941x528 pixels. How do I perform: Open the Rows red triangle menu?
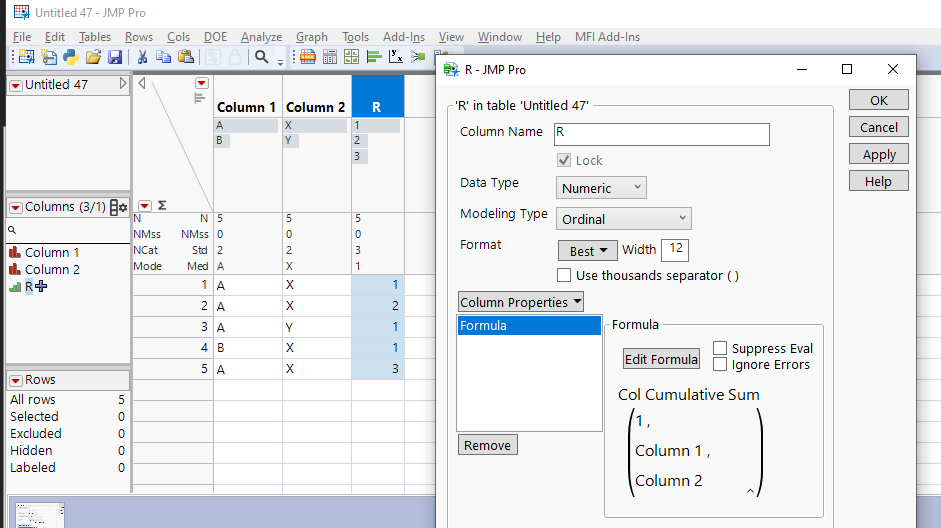(16, 381)
